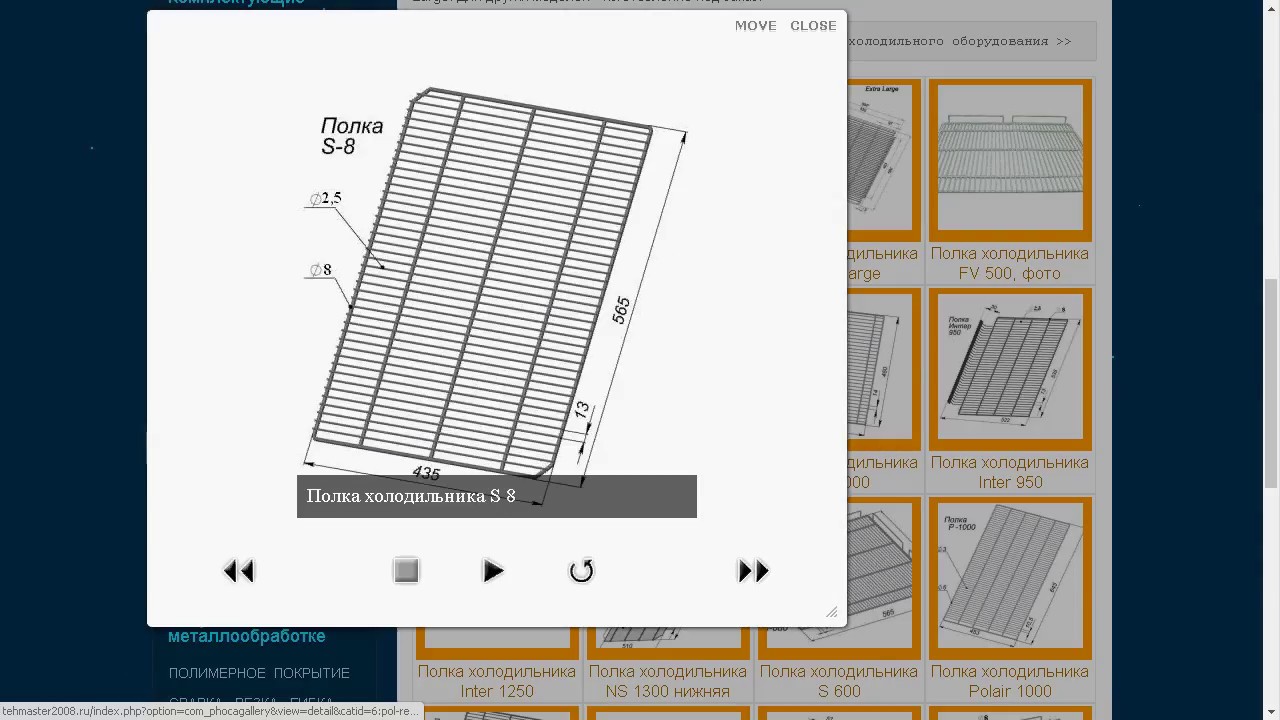Open thumbnail Полка холодильника Inter 950
The height and width of the screenshot is (720, 1280).
[1010, 369]
